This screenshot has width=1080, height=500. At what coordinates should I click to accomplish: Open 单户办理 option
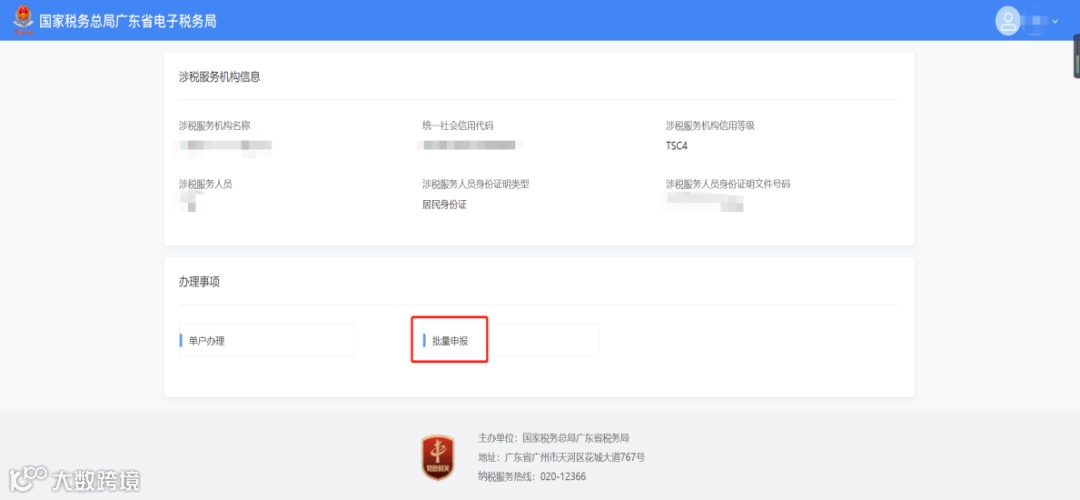267,340
